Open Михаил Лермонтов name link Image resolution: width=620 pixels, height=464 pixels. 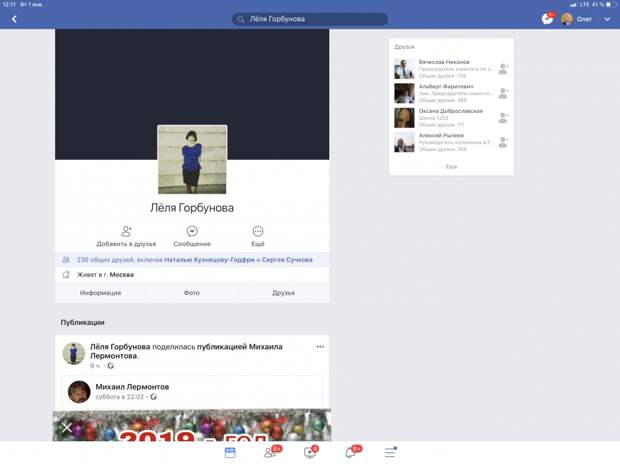click(132, 387)
